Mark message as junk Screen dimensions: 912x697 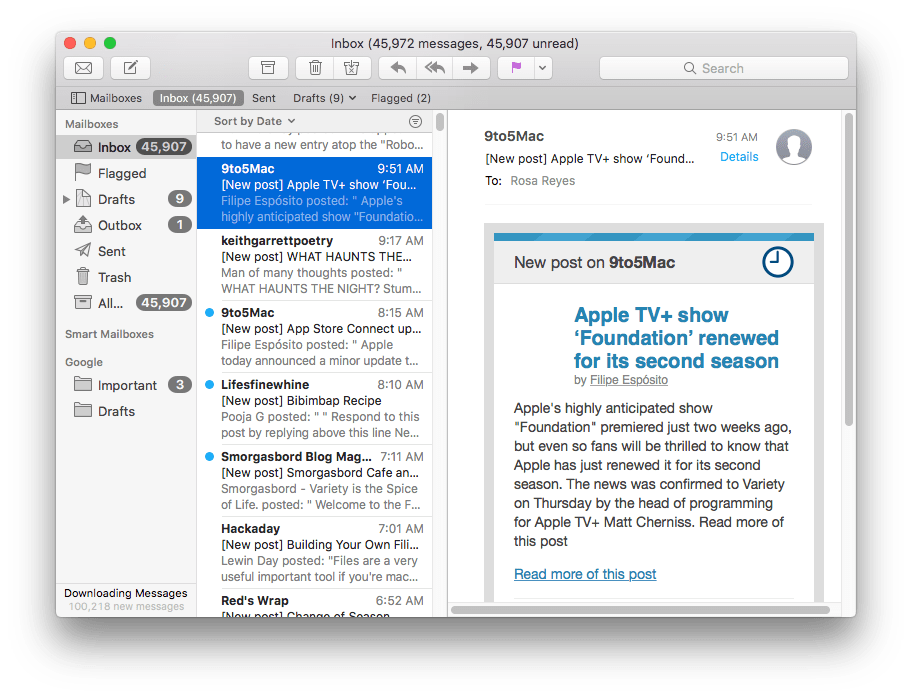[350, 68]
